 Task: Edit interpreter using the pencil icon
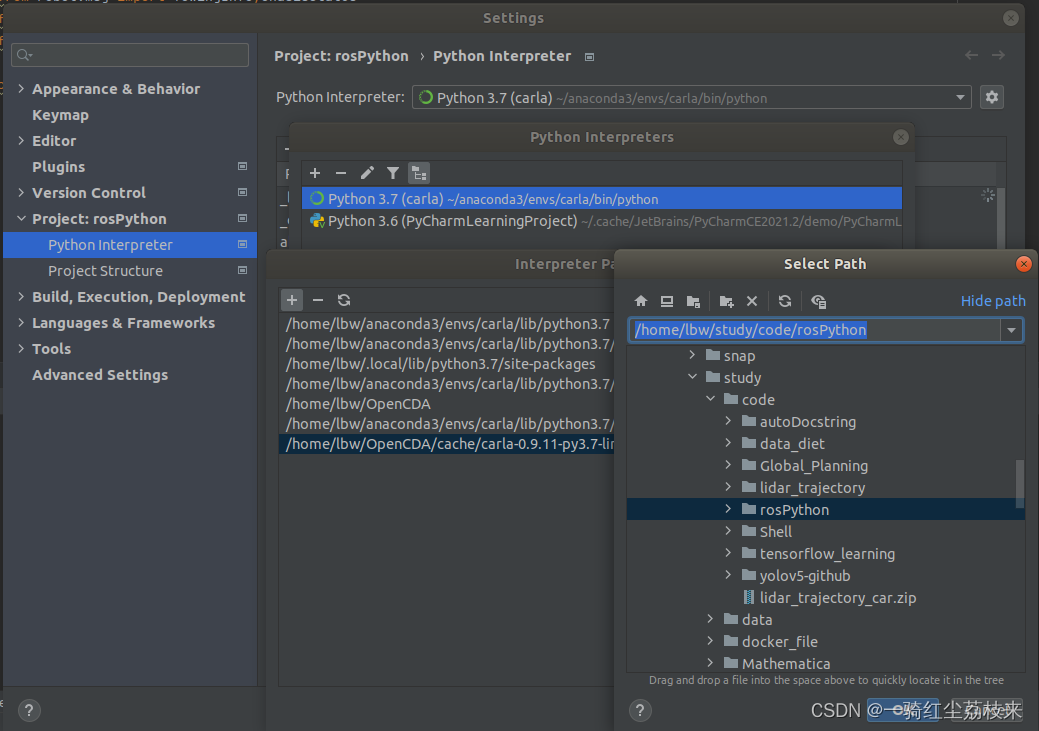click(367, 173)
